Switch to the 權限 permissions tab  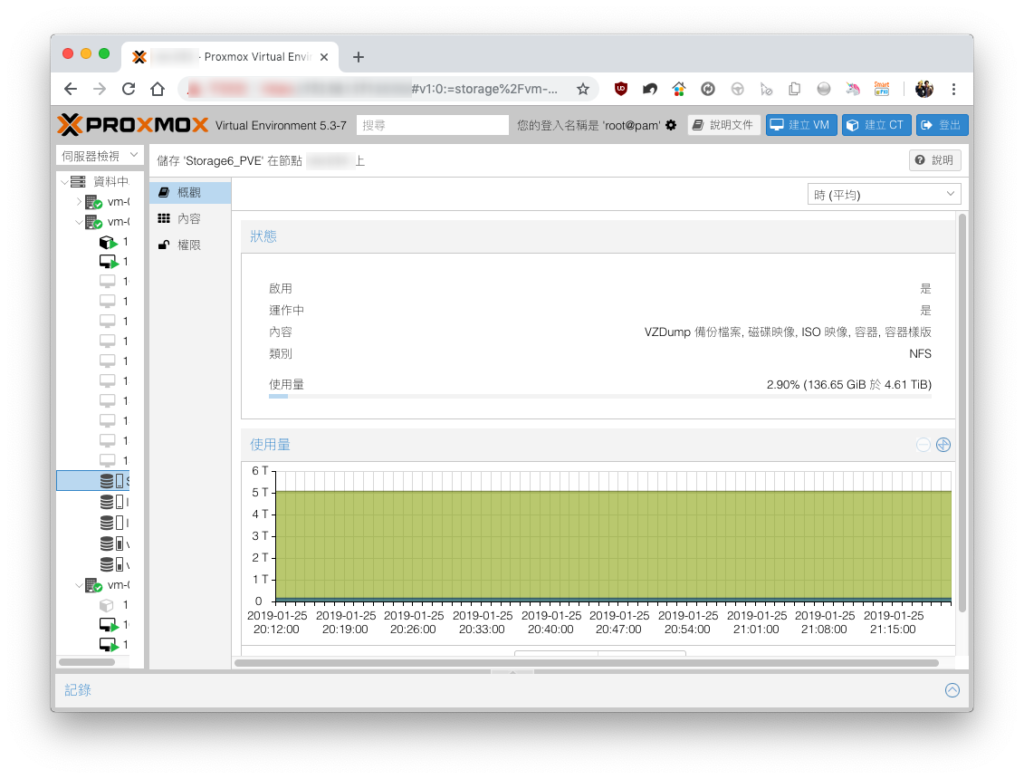tap(191, 245)
